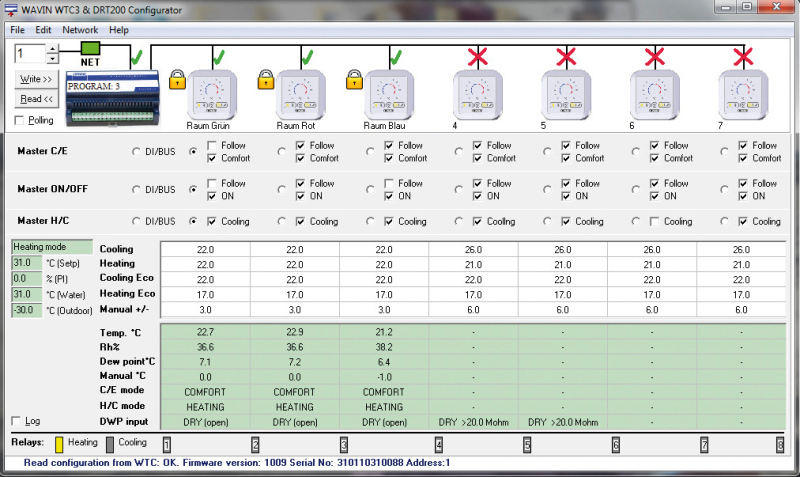Enable the Log checkbox
This screenshot has height=477, width=800.
point(16,421)
